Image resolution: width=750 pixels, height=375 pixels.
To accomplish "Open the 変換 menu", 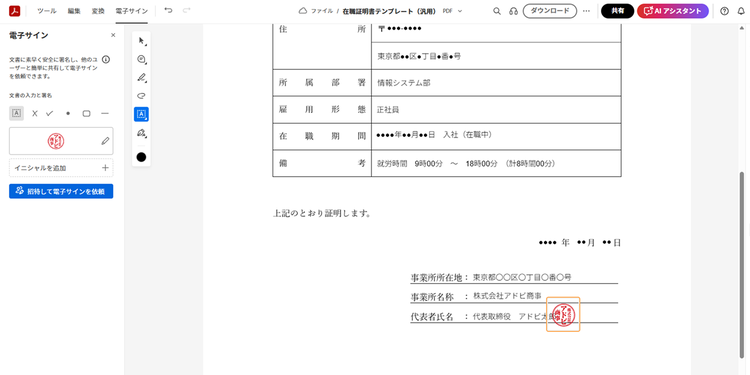I will click(98, 11).
